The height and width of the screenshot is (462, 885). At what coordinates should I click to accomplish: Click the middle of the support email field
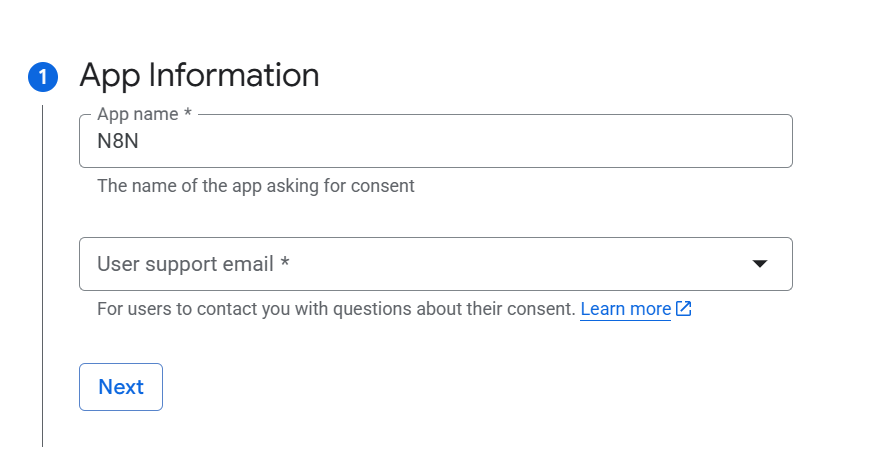pyautogui.click(x=435, y=264)
